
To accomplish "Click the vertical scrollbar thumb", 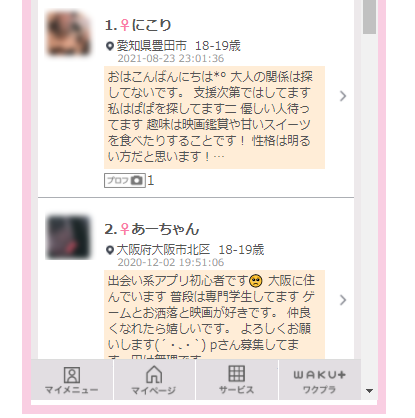I will pyautogui.click(x=369, y=17).
